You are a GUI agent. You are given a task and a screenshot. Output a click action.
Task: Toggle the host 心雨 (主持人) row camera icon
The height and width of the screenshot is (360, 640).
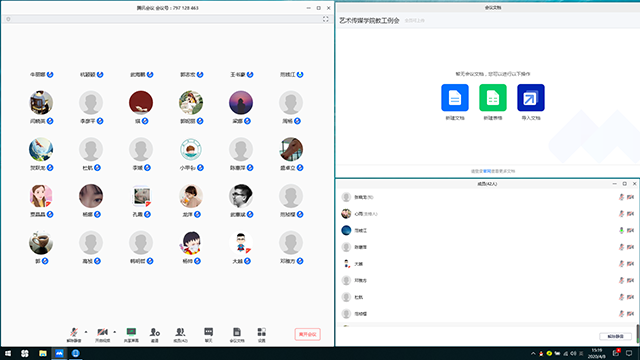pos(630,214)
